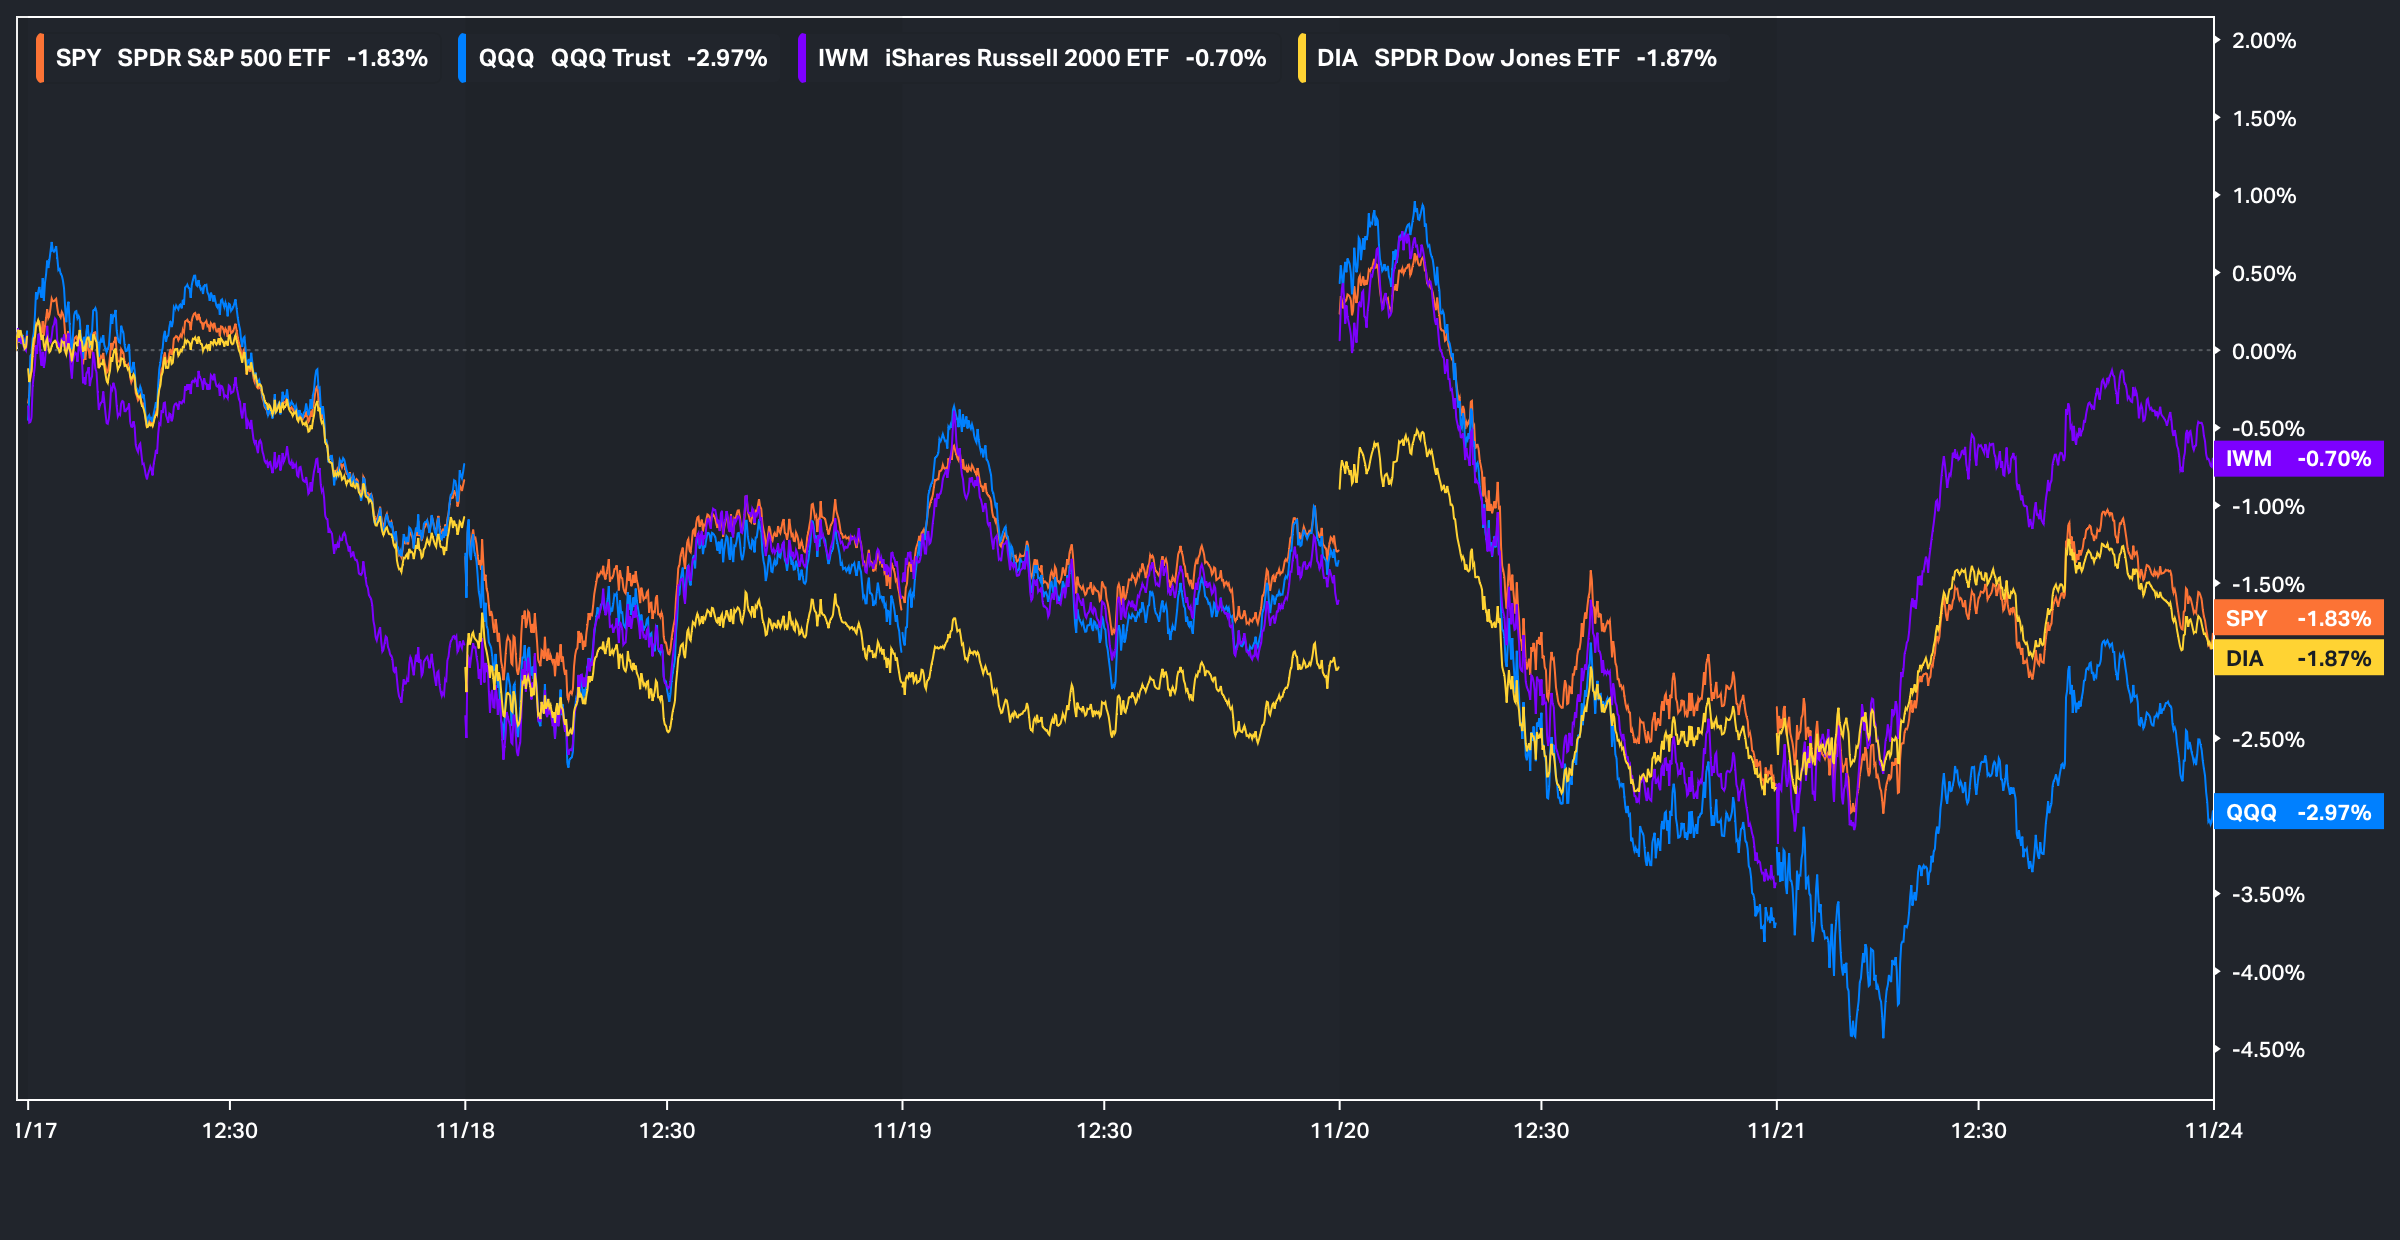This screenshot has width=2400, height=1240.
Task: Click the 11/21 date marker on time axis
Action: [1776, 1130]
